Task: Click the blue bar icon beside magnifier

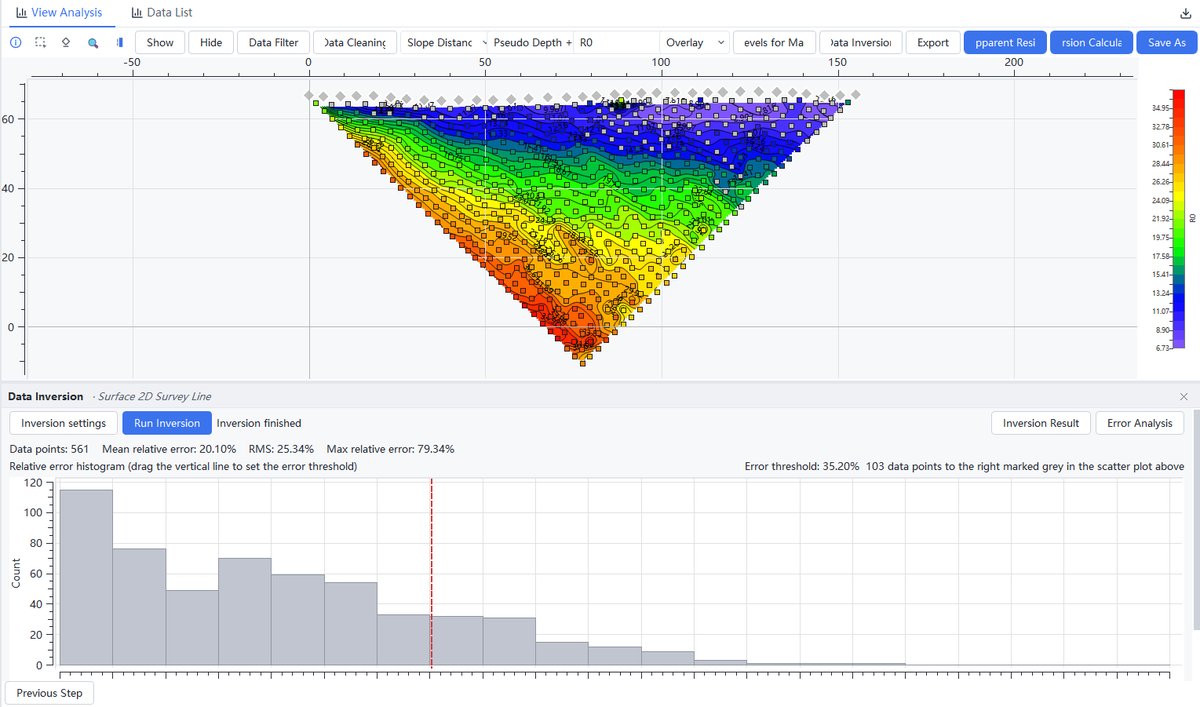Action: pos(119,43)
